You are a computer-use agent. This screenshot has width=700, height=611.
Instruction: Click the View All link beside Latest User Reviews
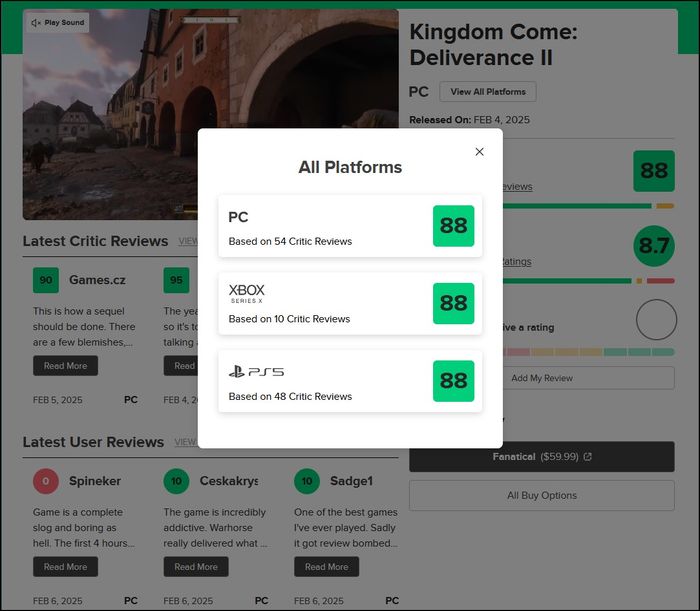point(186,442)
